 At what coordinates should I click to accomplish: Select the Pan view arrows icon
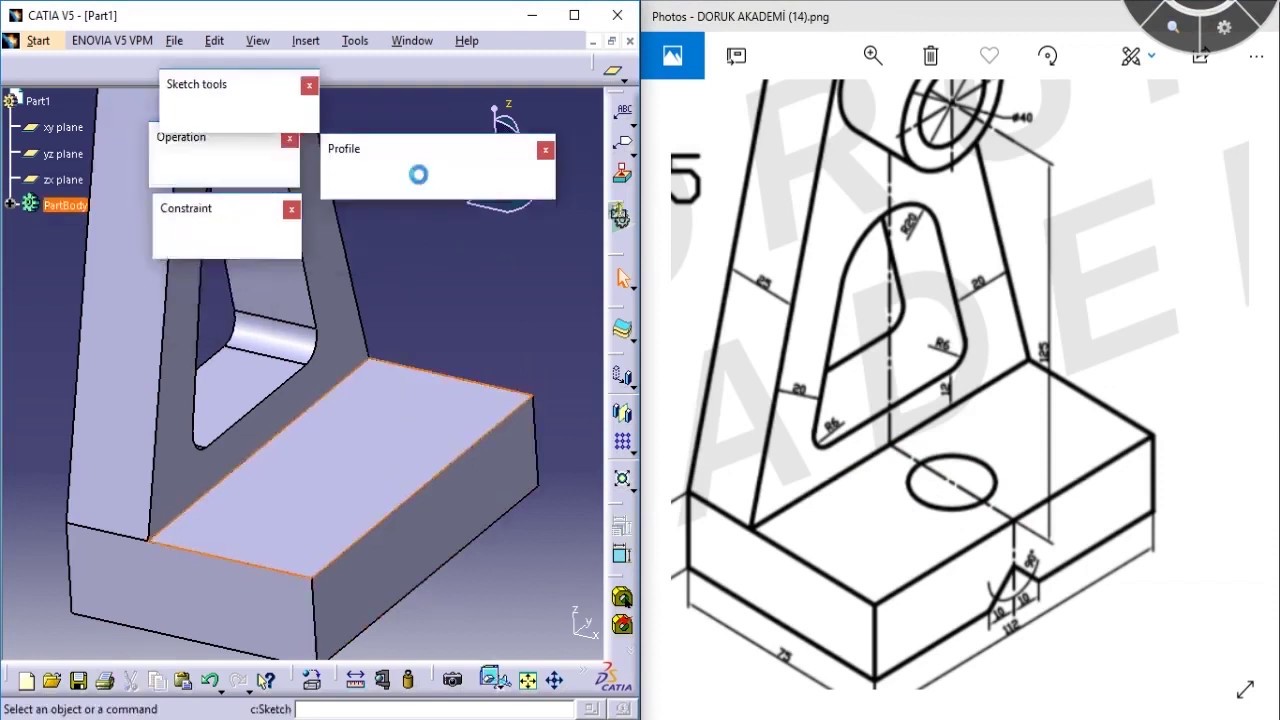point(554,681)
